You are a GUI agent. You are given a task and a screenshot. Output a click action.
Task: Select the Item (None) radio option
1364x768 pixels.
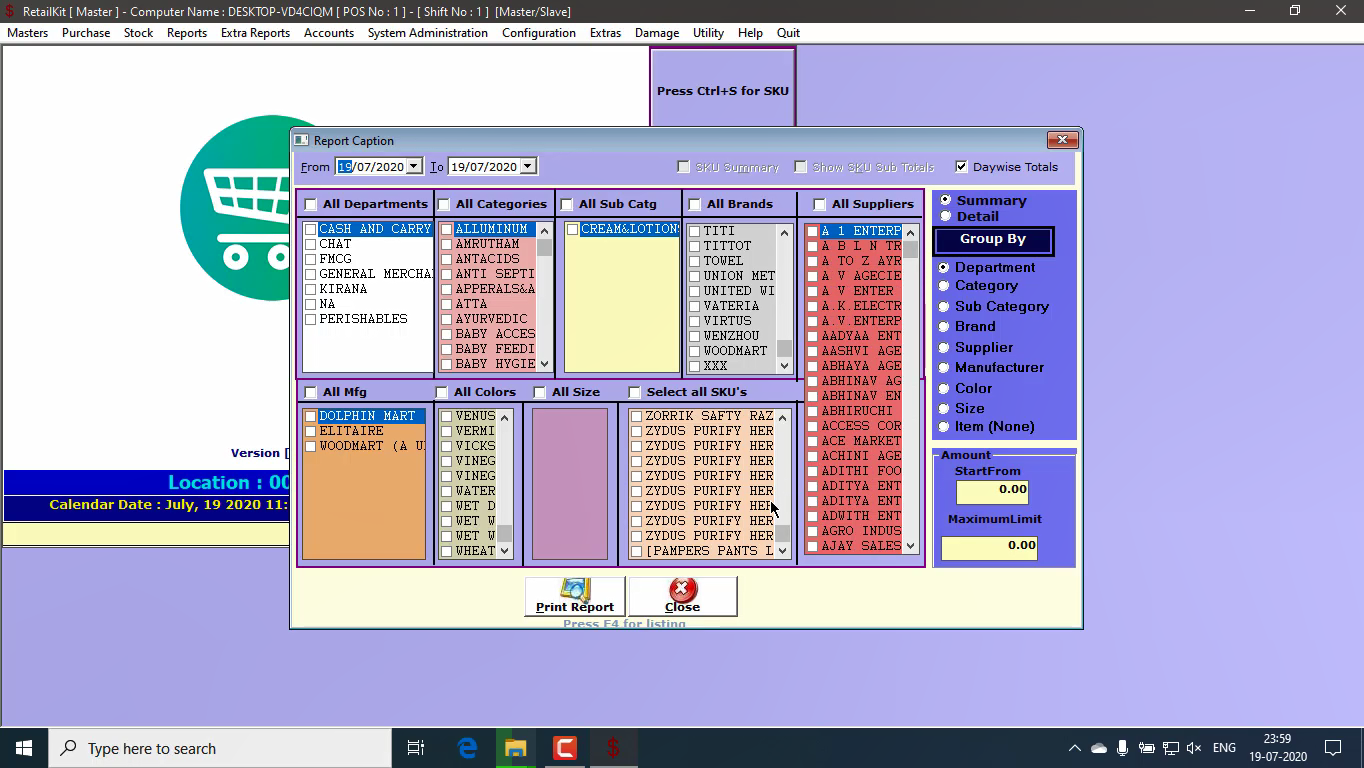click(944, 427)
